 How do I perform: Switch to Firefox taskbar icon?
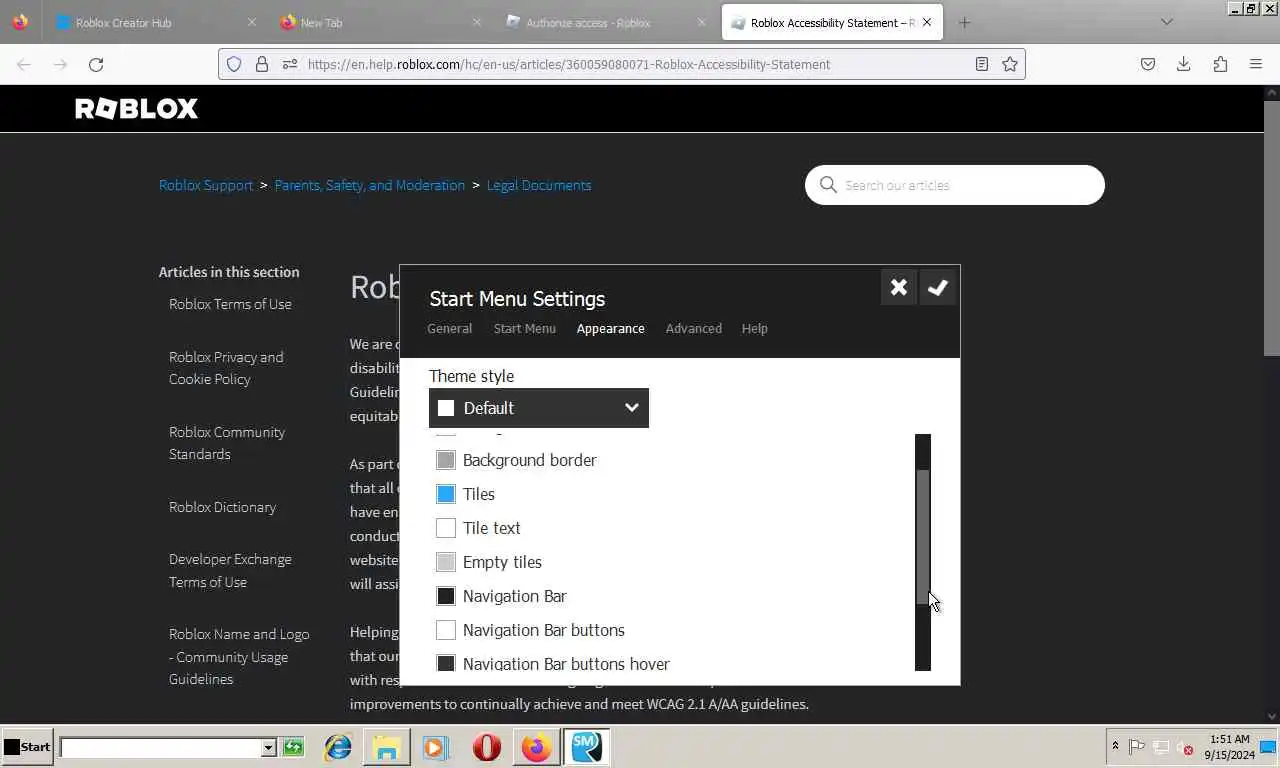(x=536, y=747)
